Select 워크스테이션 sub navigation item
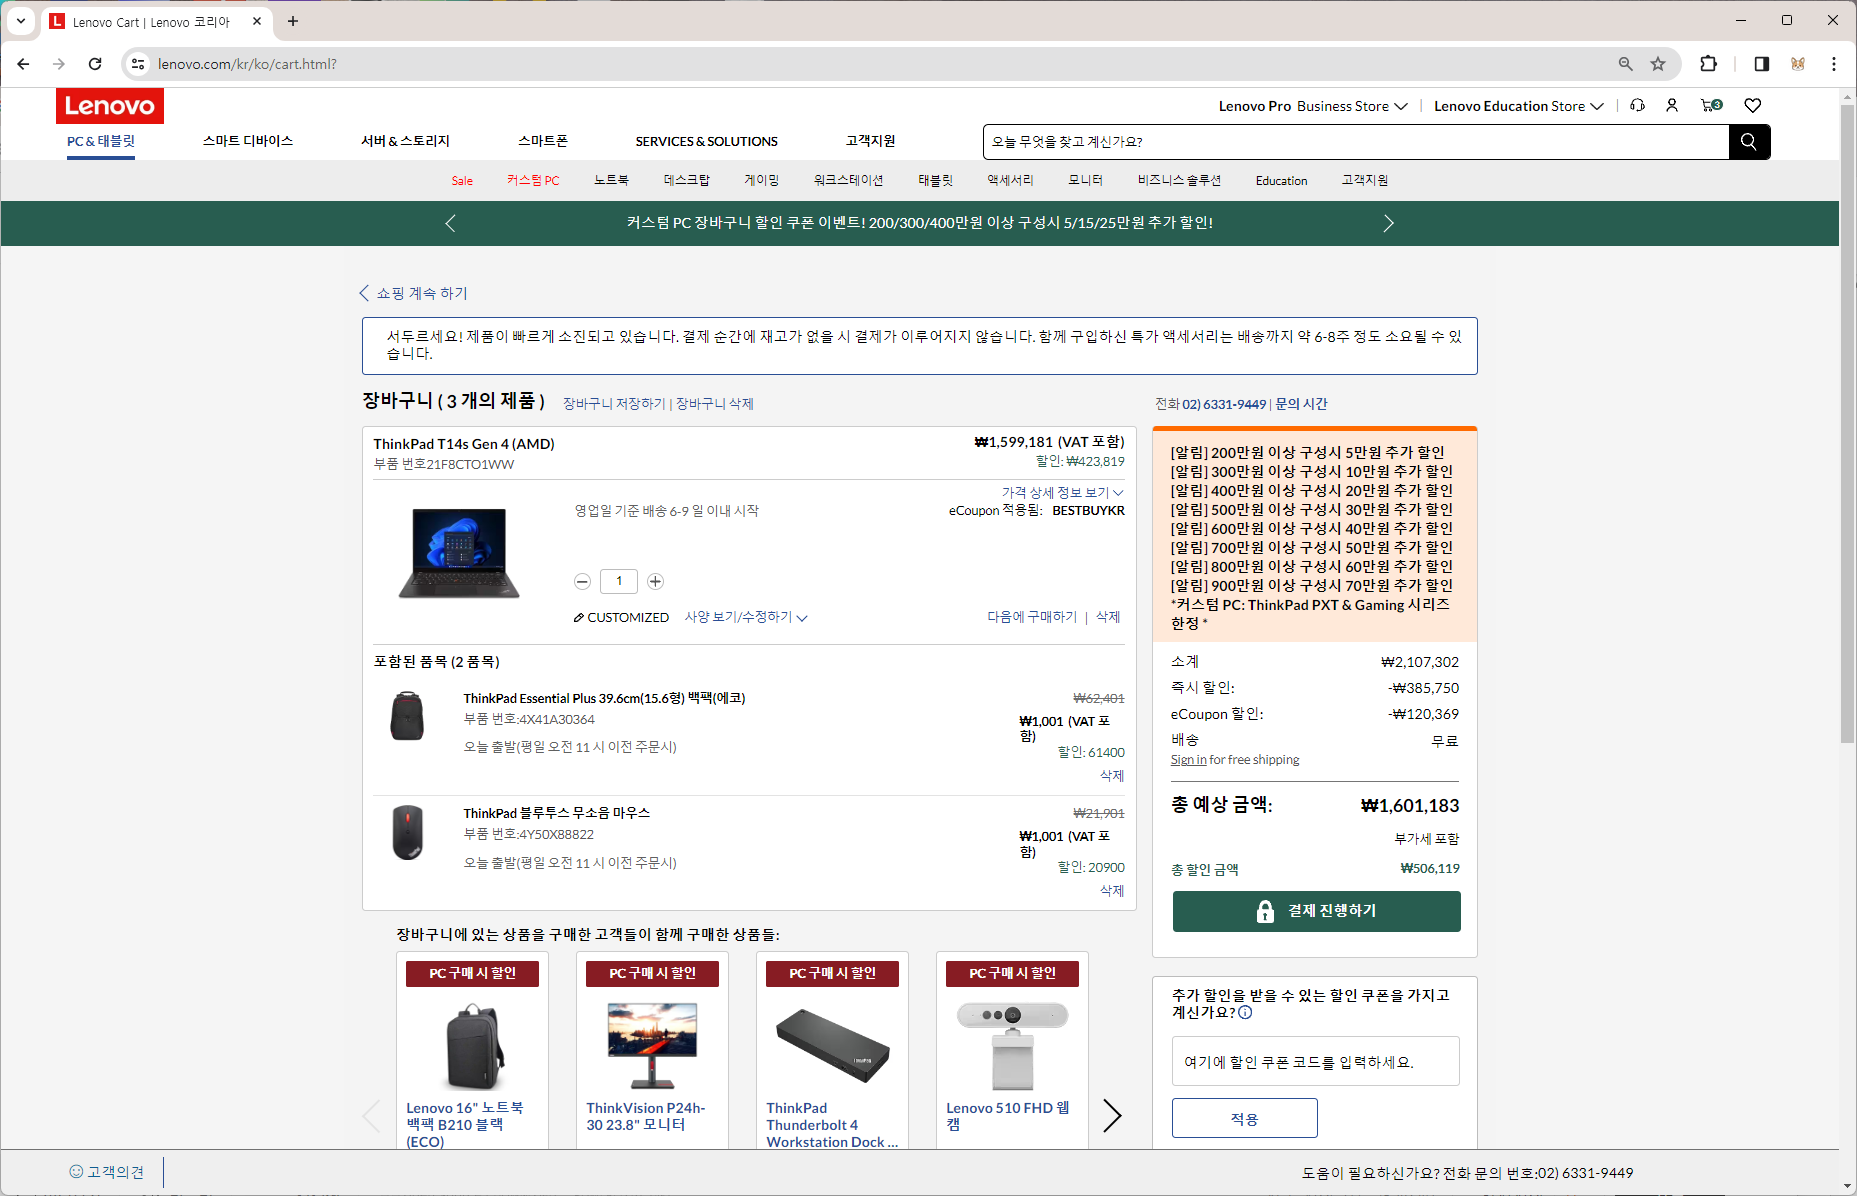1857x1196 pixels. pyautogui.click(x=848, y=180)
